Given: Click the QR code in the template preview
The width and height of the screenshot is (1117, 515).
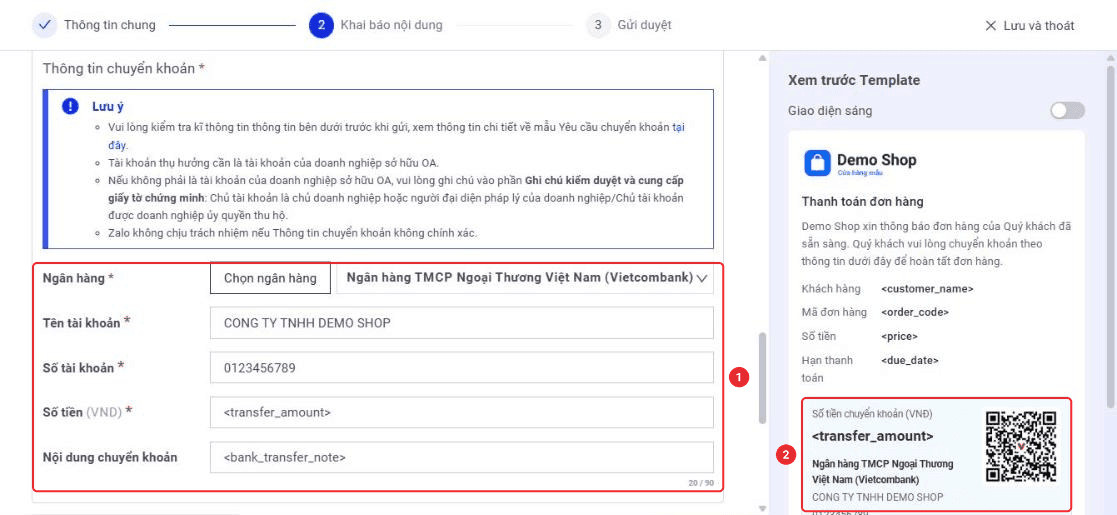Looking at the screenshot, I should coord(1021,447).
